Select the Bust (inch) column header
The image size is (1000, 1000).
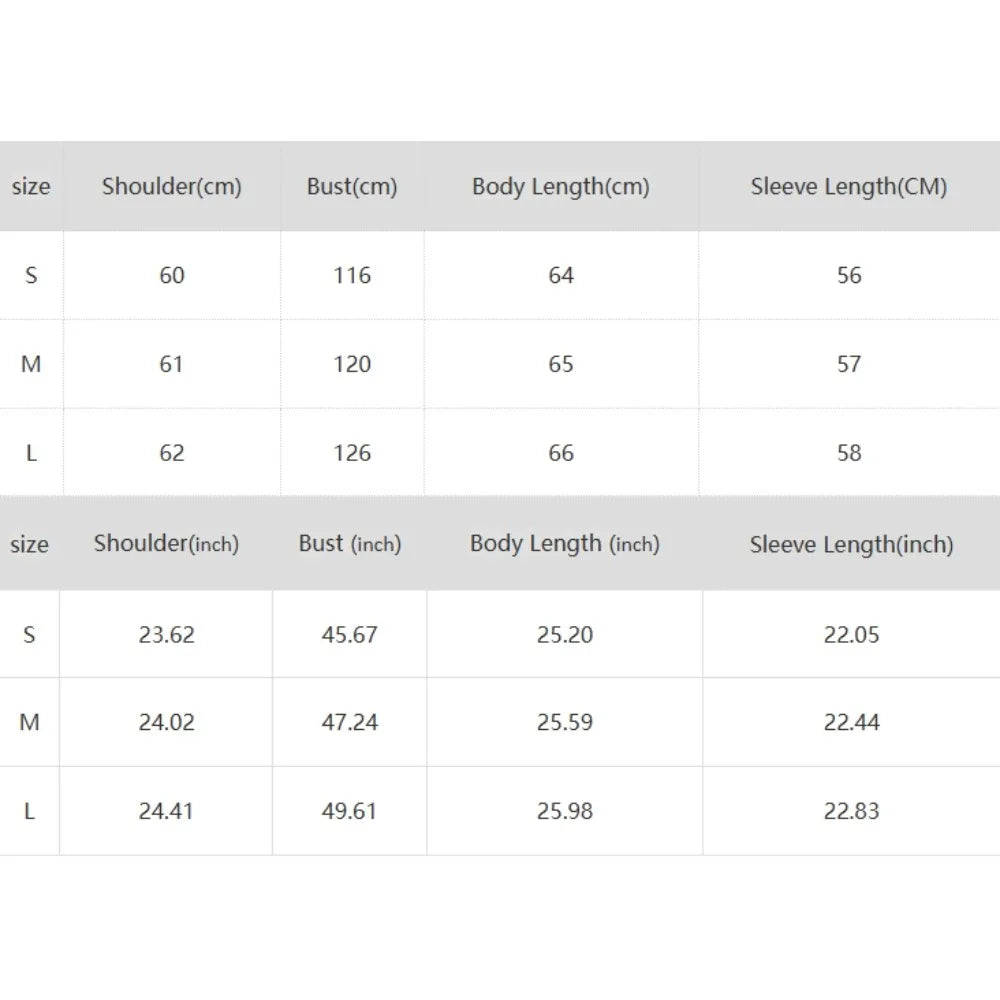click(x=350, y=544)
